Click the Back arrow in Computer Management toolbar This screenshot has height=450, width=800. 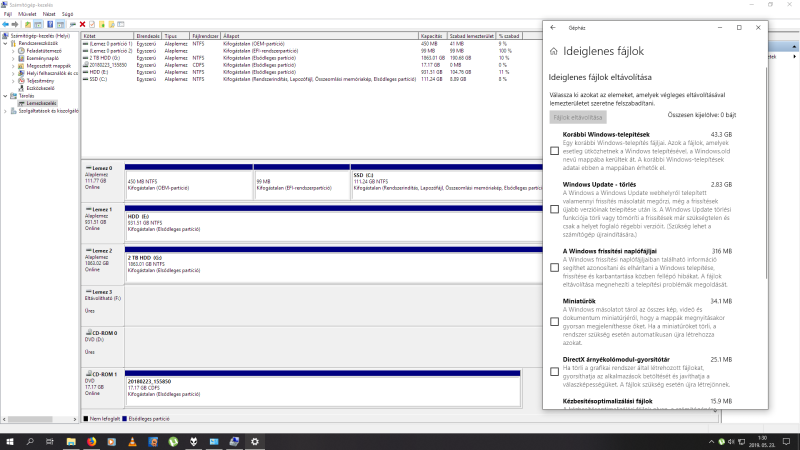coord(6,24)
